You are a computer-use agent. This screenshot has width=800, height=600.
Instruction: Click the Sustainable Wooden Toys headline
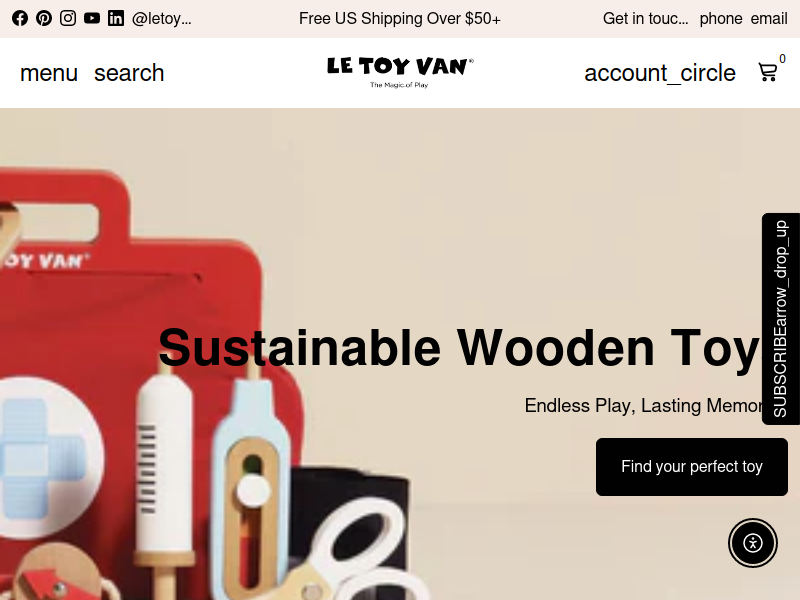(461, 348)
